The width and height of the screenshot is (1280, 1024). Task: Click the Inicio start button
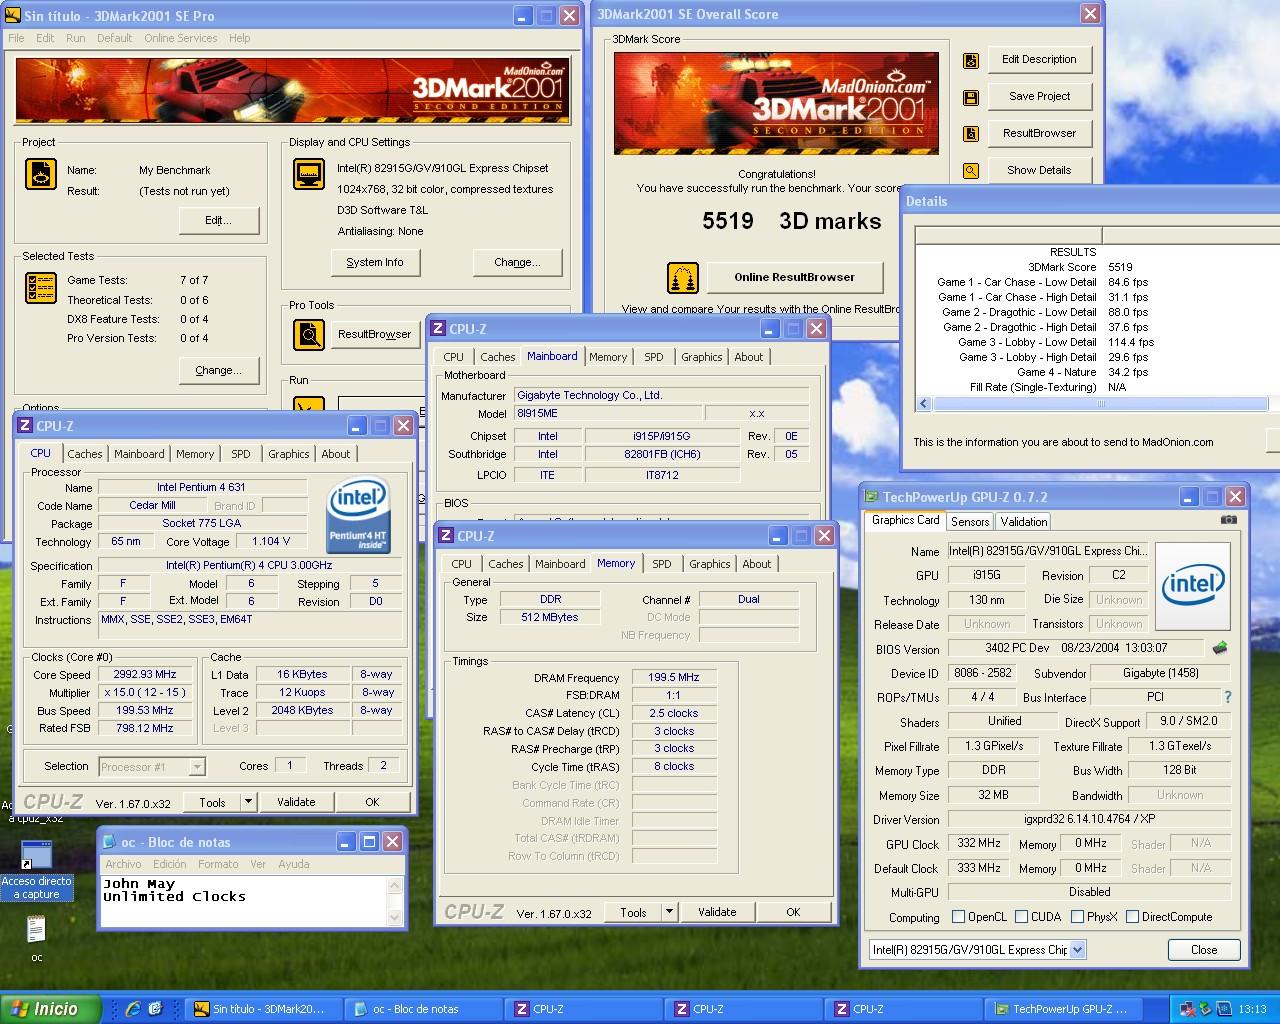[x=50, y=1009]
